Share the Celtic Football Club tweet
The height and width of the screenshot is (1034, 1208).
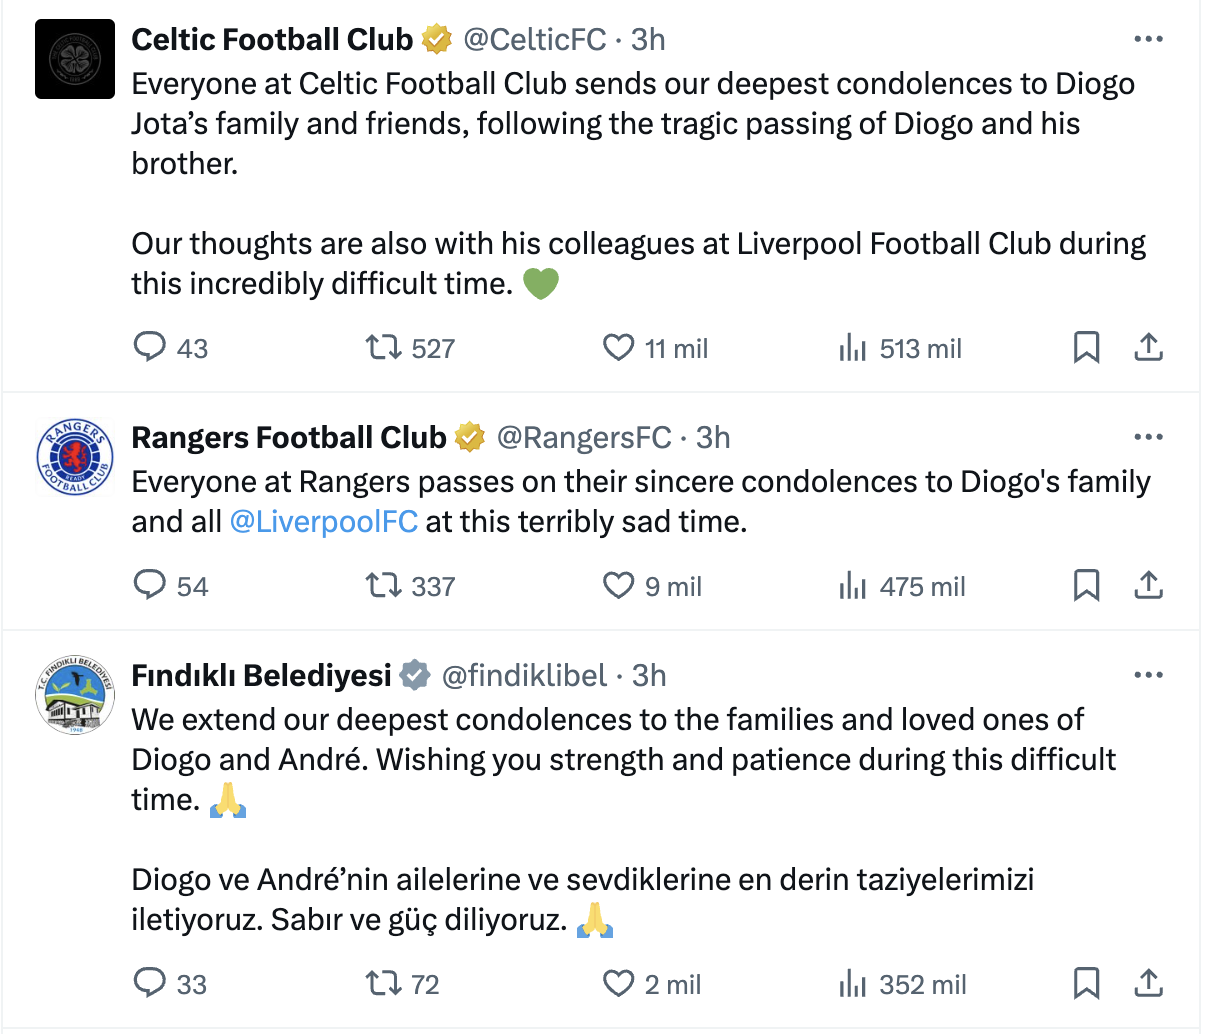pyautogui.click(x=1149, y=347)
